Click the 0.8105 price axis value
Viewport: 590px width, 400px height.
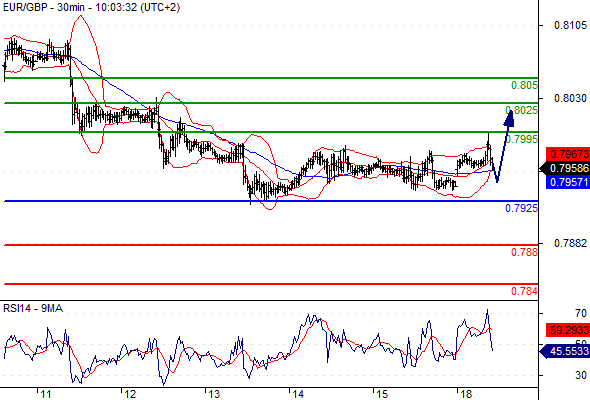coord(570,25)
